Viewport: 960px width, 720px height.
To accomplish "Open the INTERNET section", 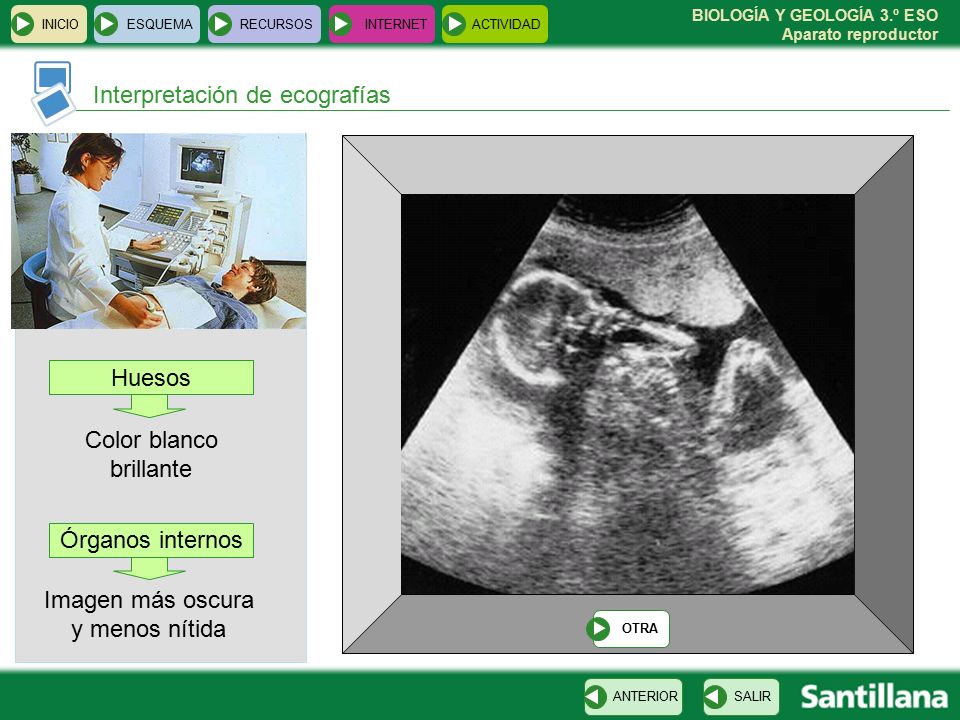I will pyautogui.click(x=381, y=24).
